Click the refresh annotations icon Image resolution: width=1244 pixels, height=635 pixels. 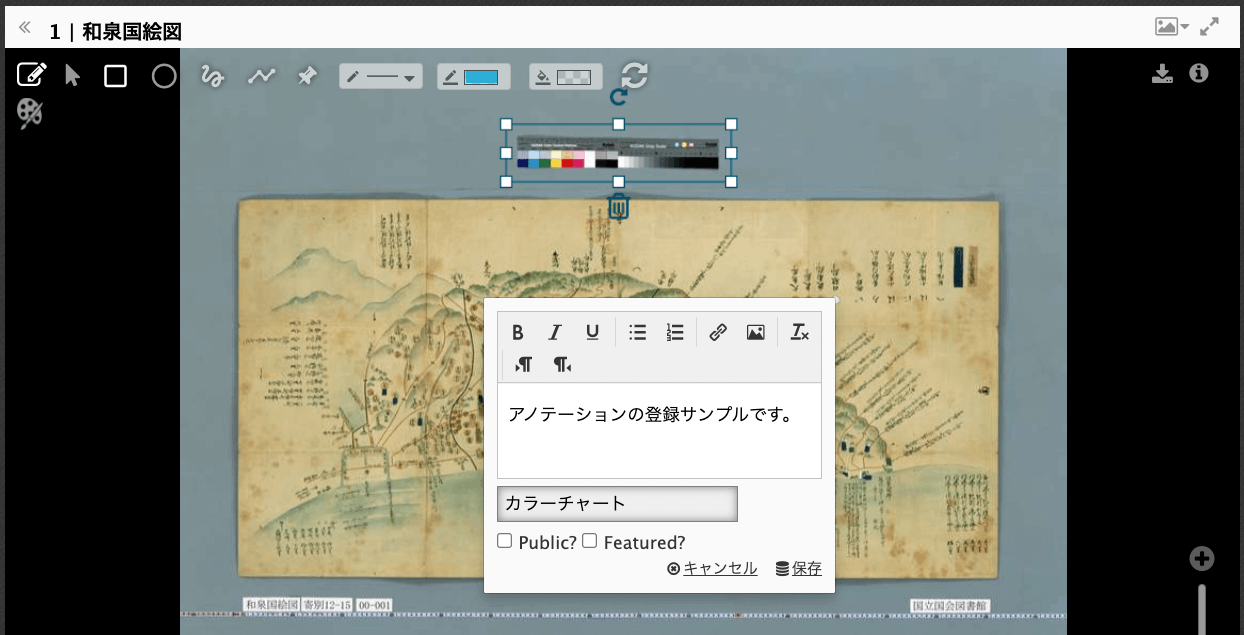(635, 76)
